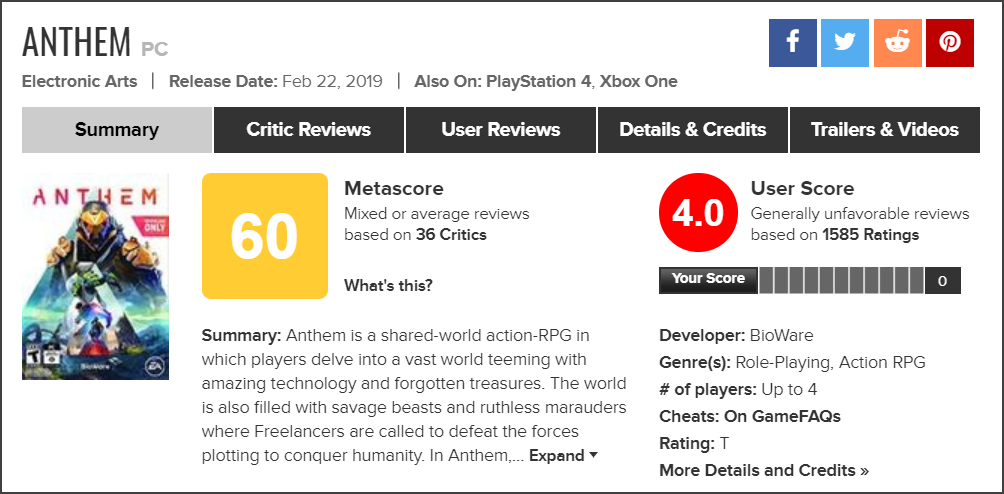Open the User Reviews tab
The image size is (1004, 494).
(501, 130)
